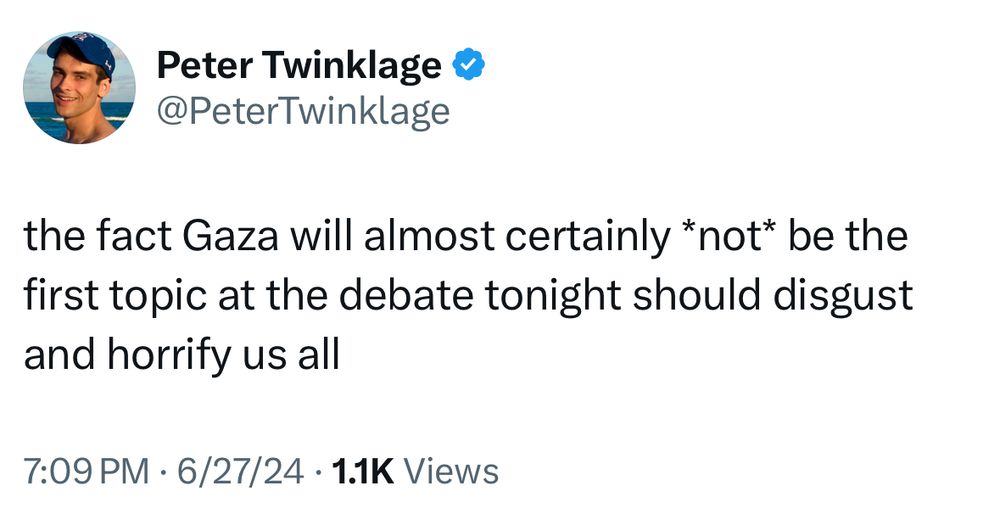Click the blue verified checkmark badge
Screen dimensions: 1000x519
[469, 66]
